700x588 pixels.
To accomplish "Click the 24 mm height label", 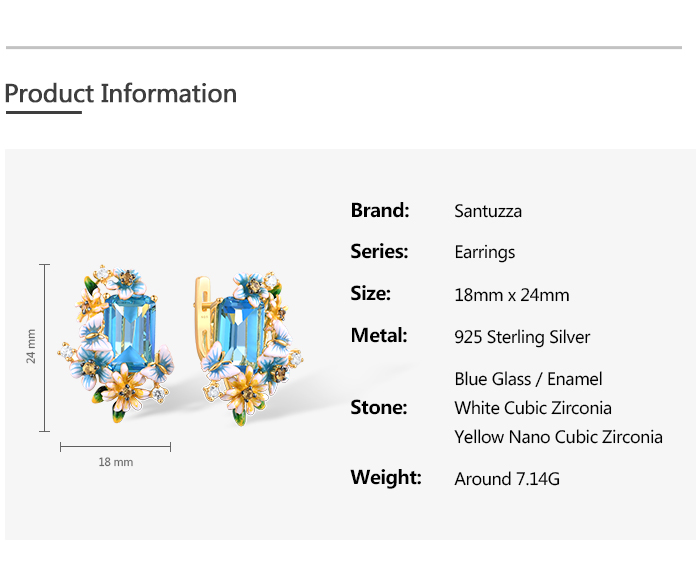I will tap(31, 346).
